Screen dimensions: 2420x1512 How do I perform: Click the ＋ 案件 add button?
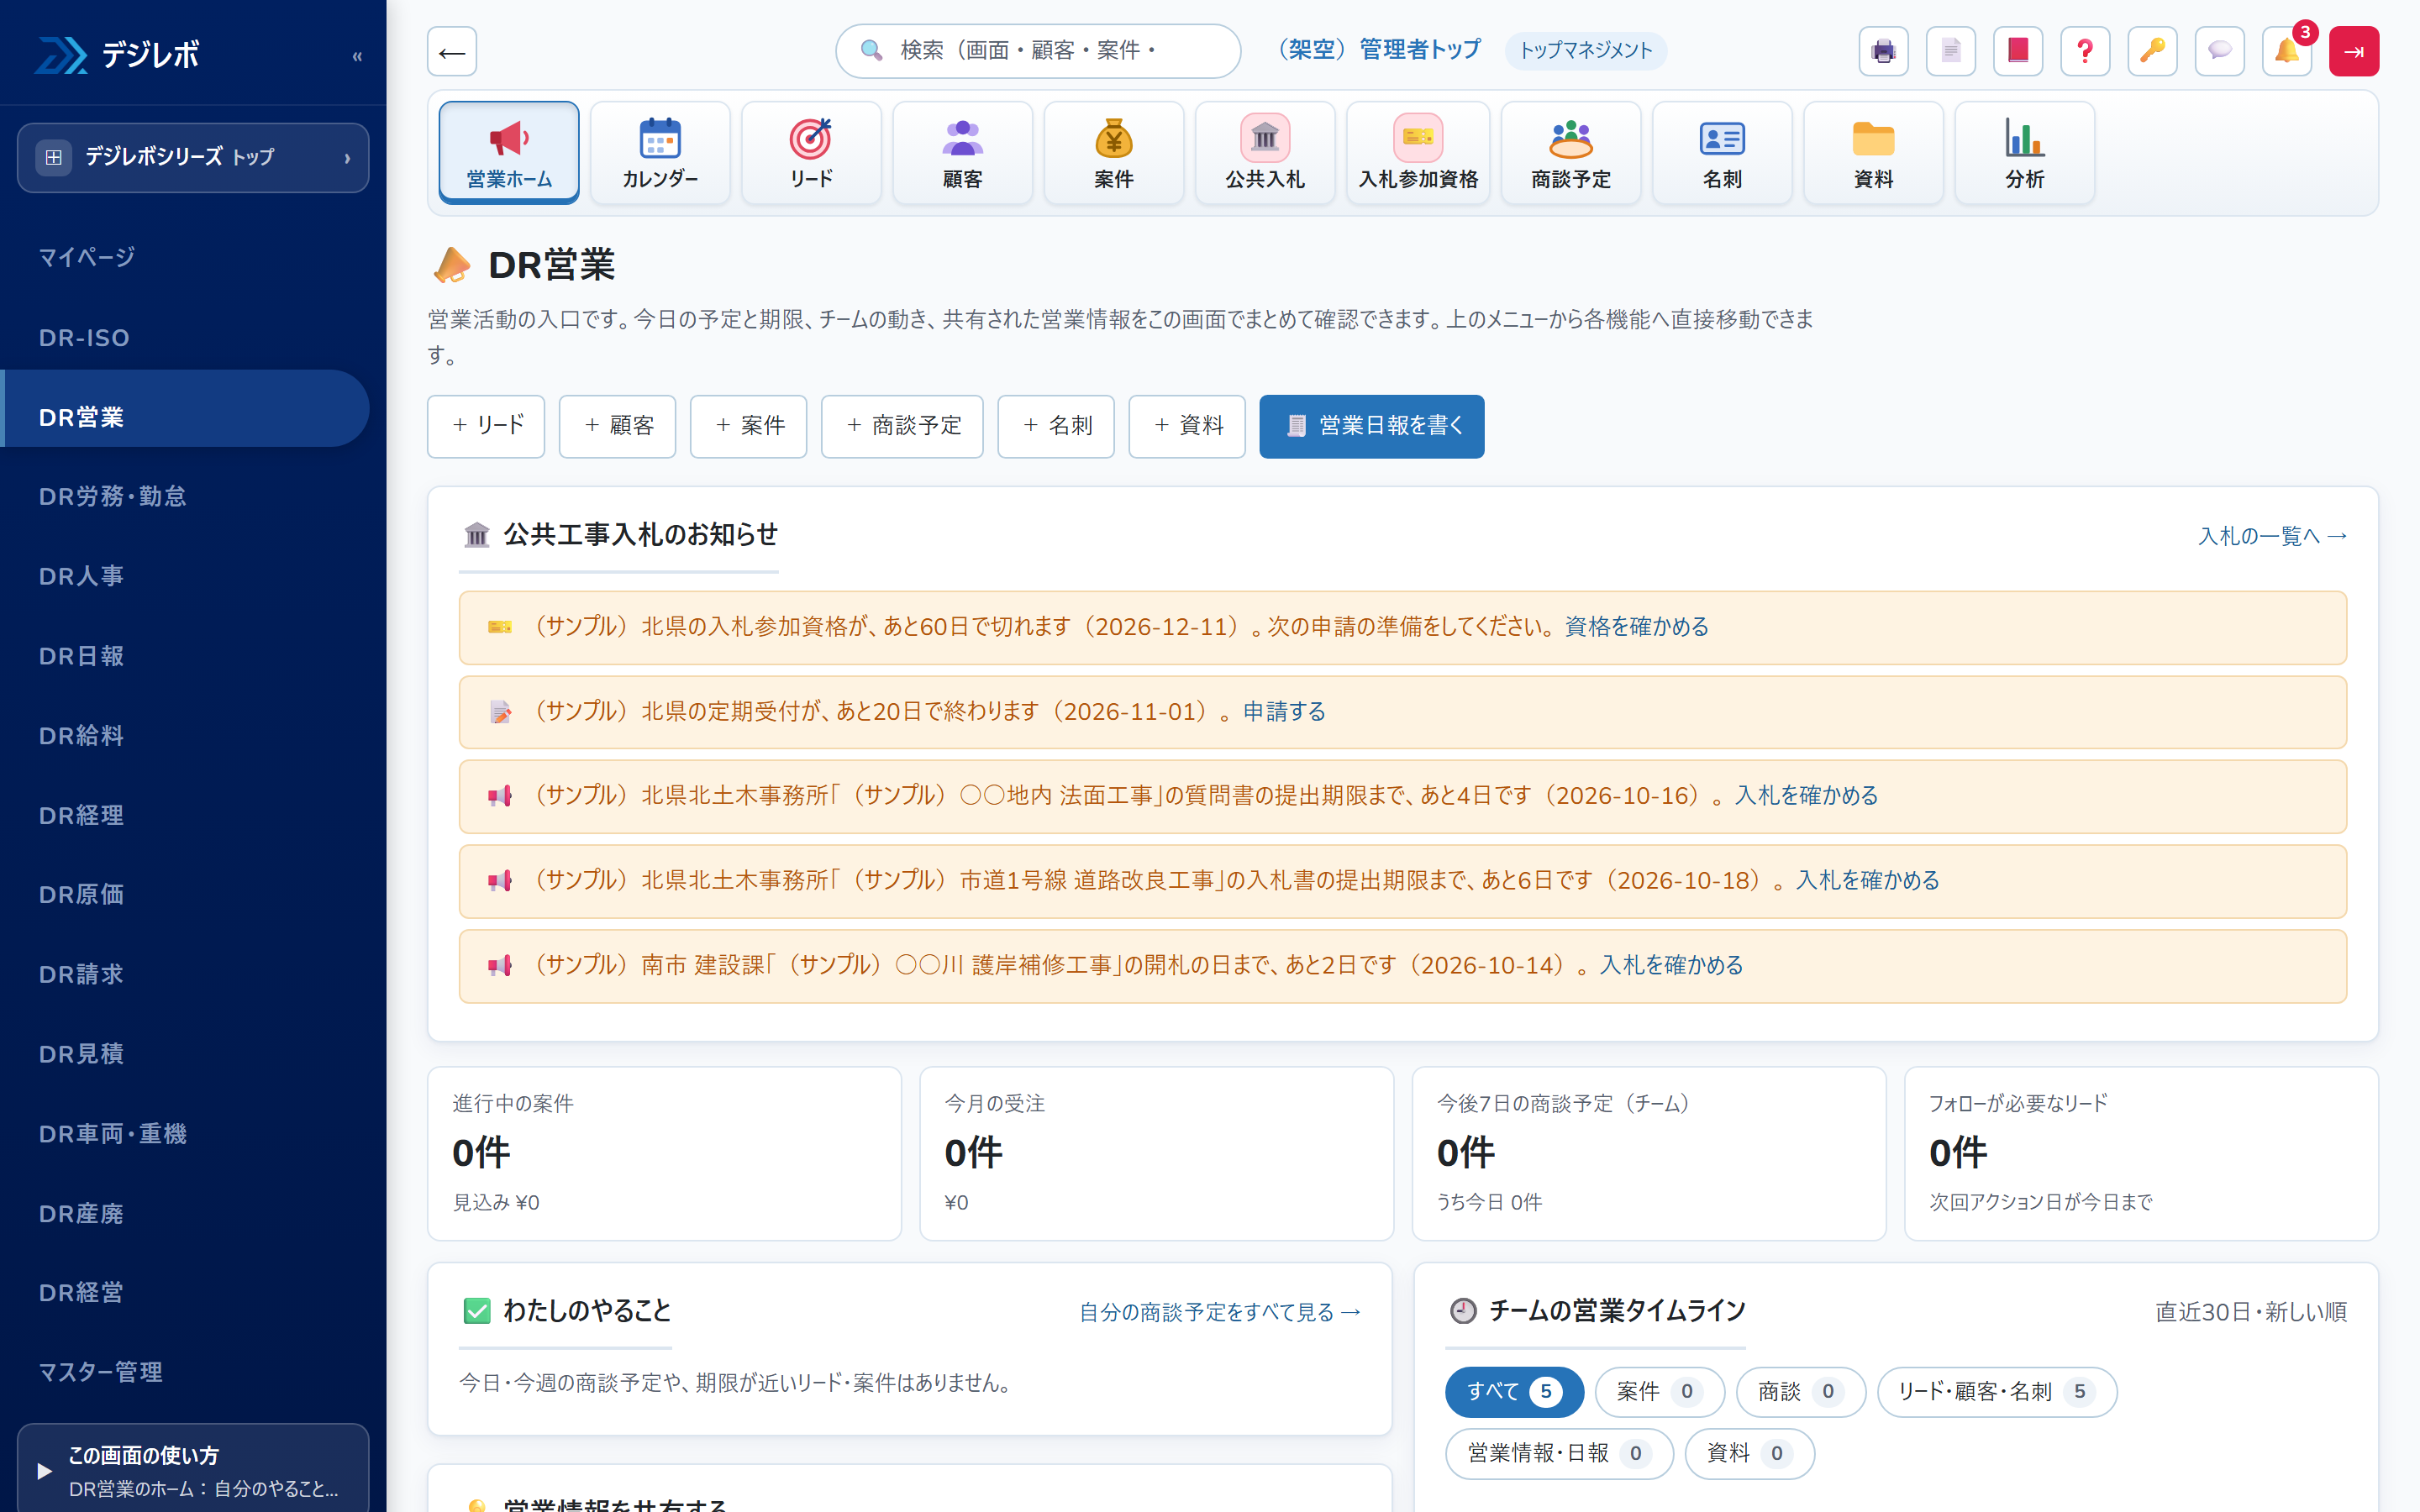pyautogui.click(x=748, y=426)
